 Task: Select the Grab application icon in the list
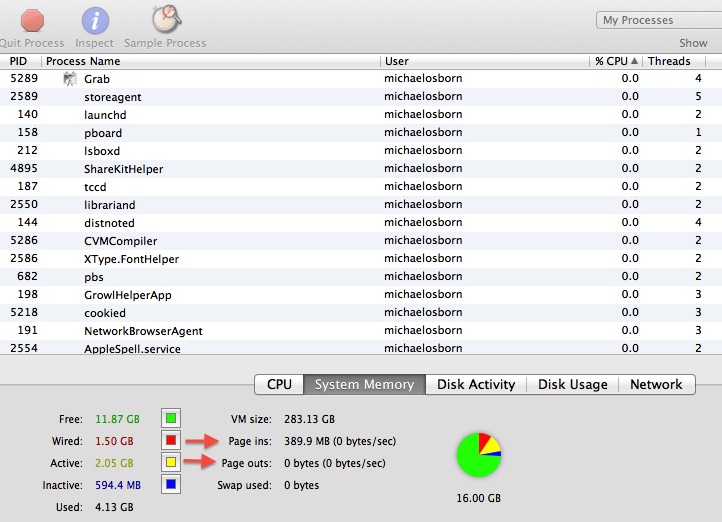tap(70, 79)
